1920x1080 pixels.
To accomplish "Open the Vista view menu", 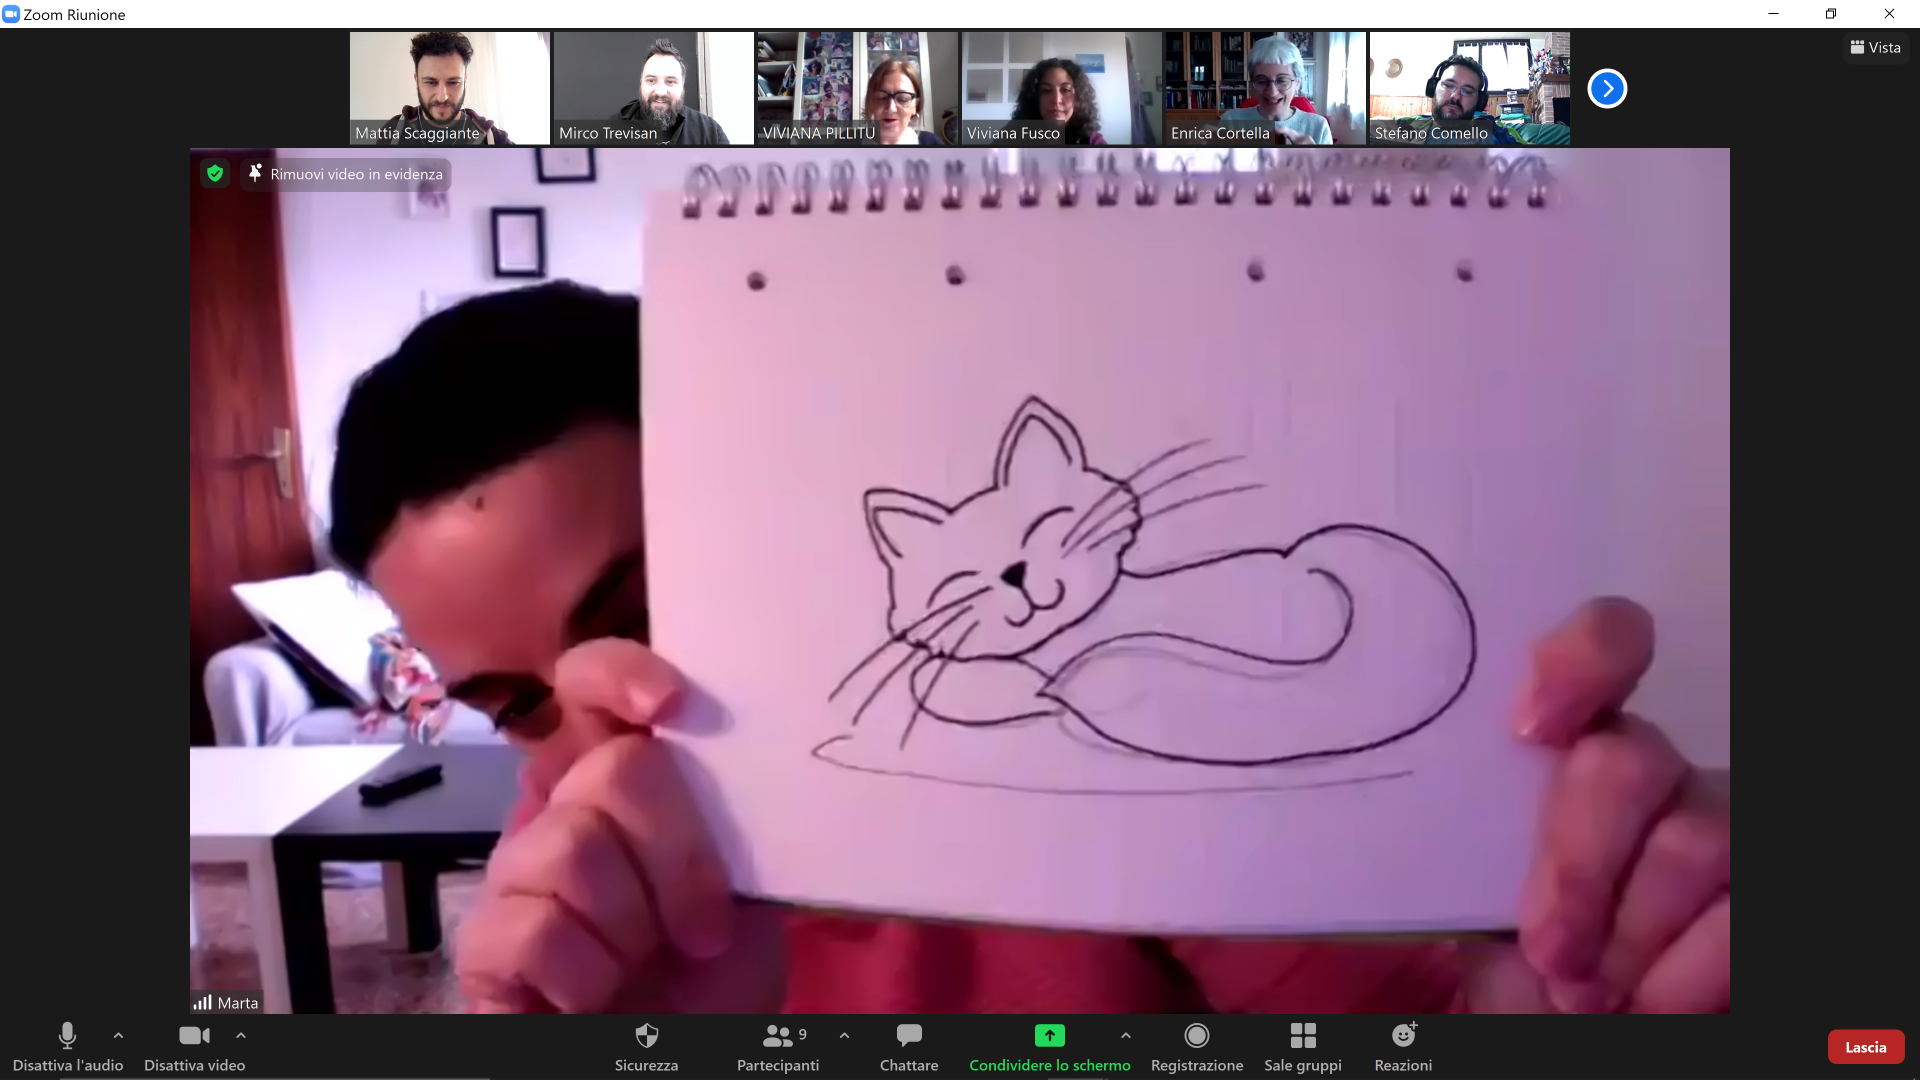I will [x=1875, y=47].
